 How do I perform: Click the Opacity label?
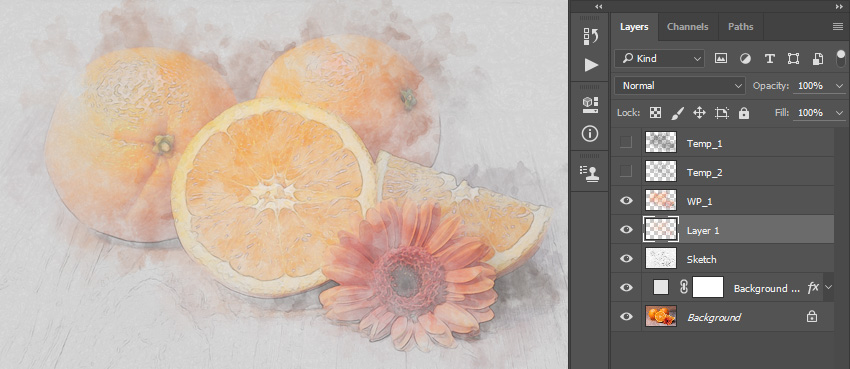(771, 86)
